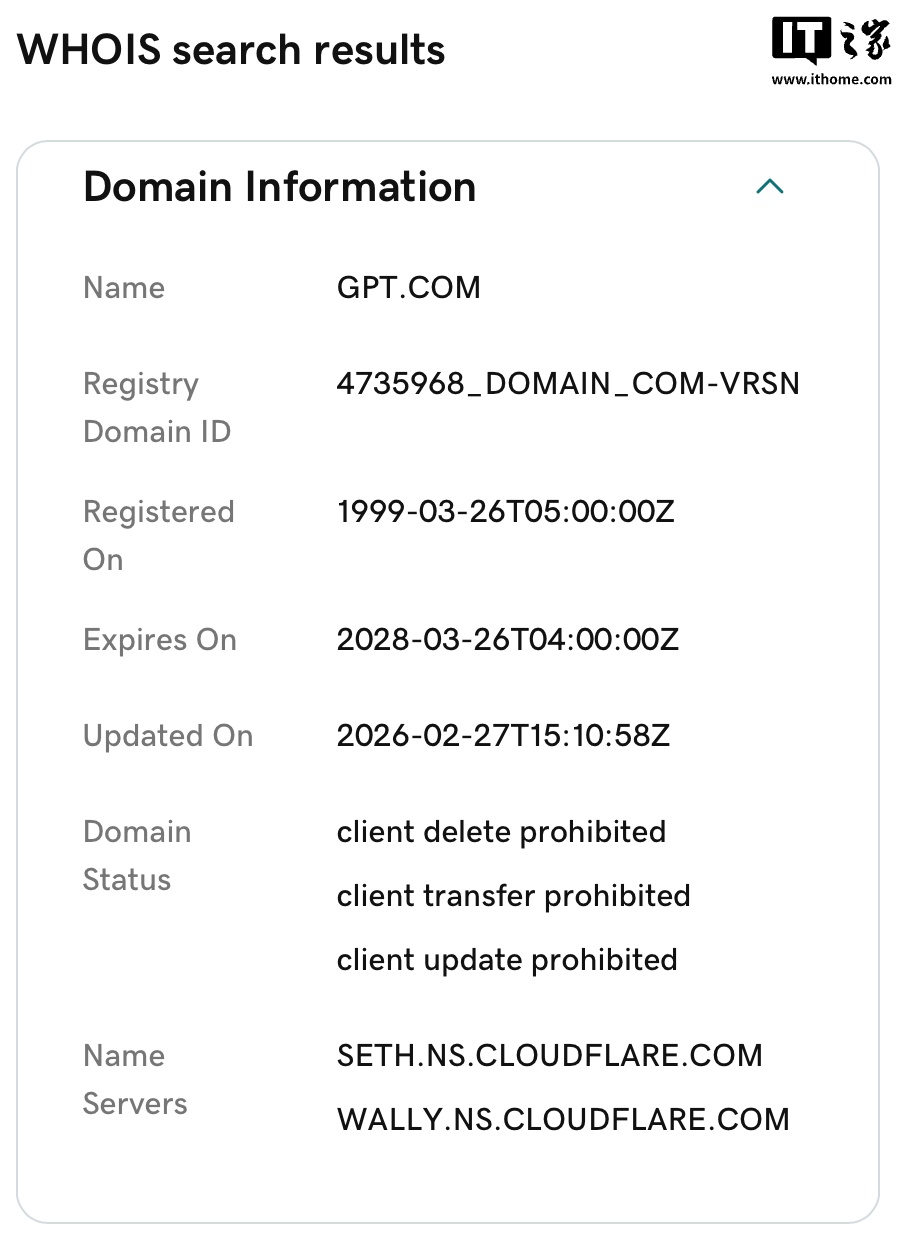Viewport: 906px width, 1242px height.
Task: Click the client transfer prohibited status
Action: (513, 896)
